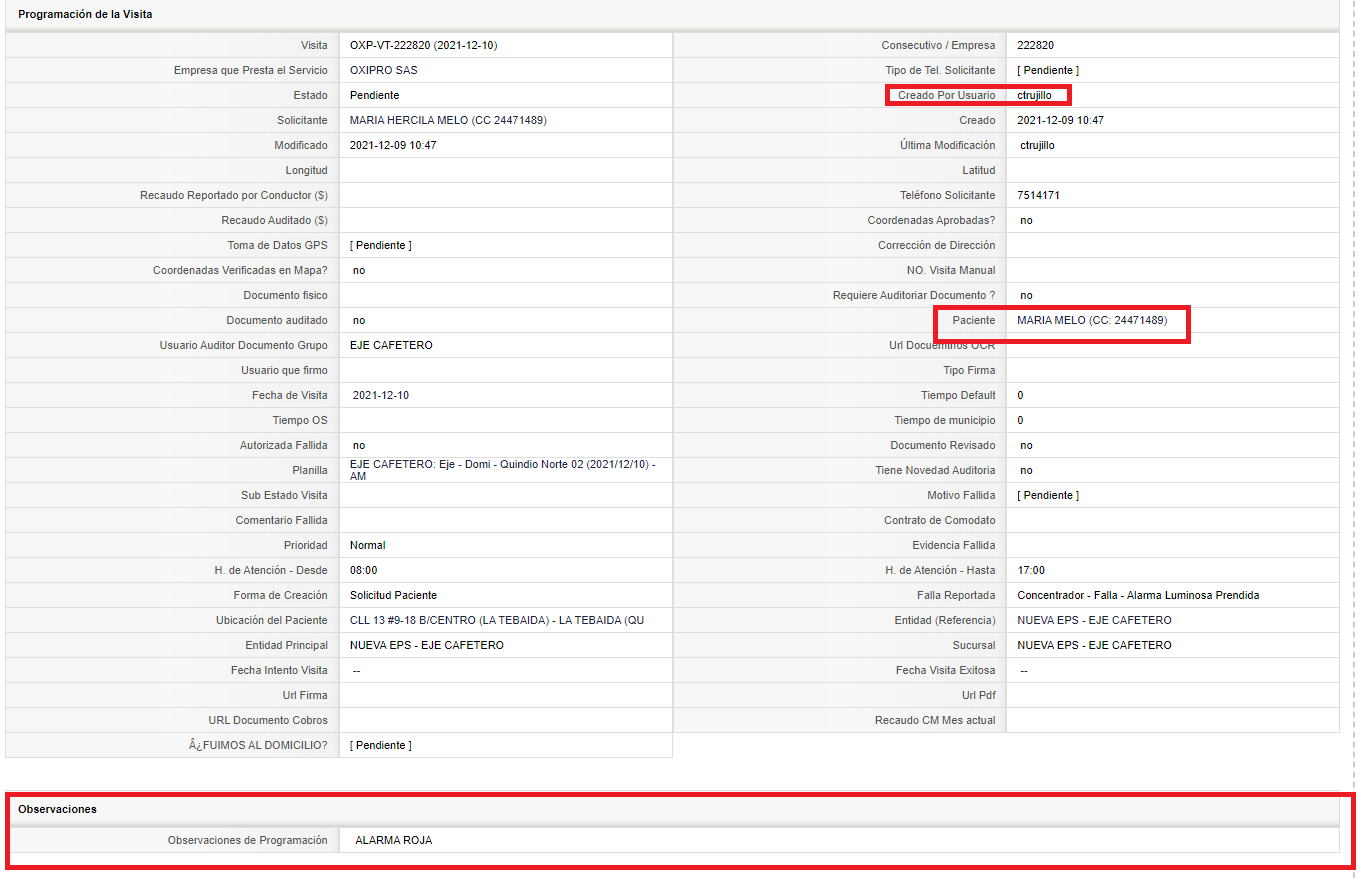The image size is (1367, 878).
Task: Click the Tiene Novedad Auditoria value no
Action: [1027, 470]
